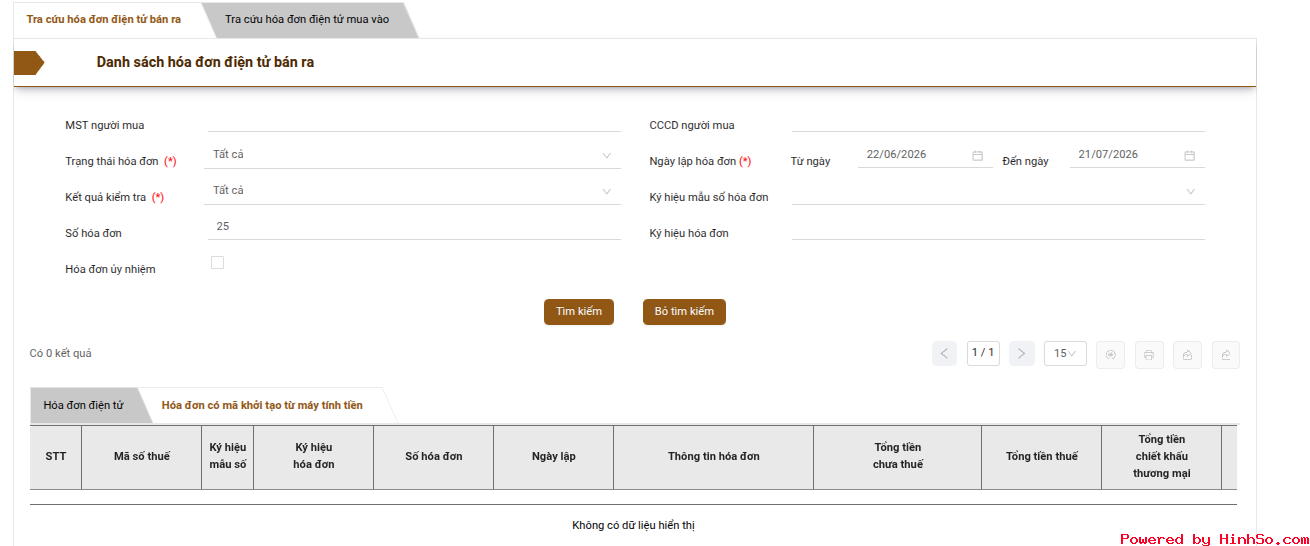Click the Đến ngày date field 21/07/2026
The width and height of the screenshot is (1310, 546).
click(x=1137, y=155)
